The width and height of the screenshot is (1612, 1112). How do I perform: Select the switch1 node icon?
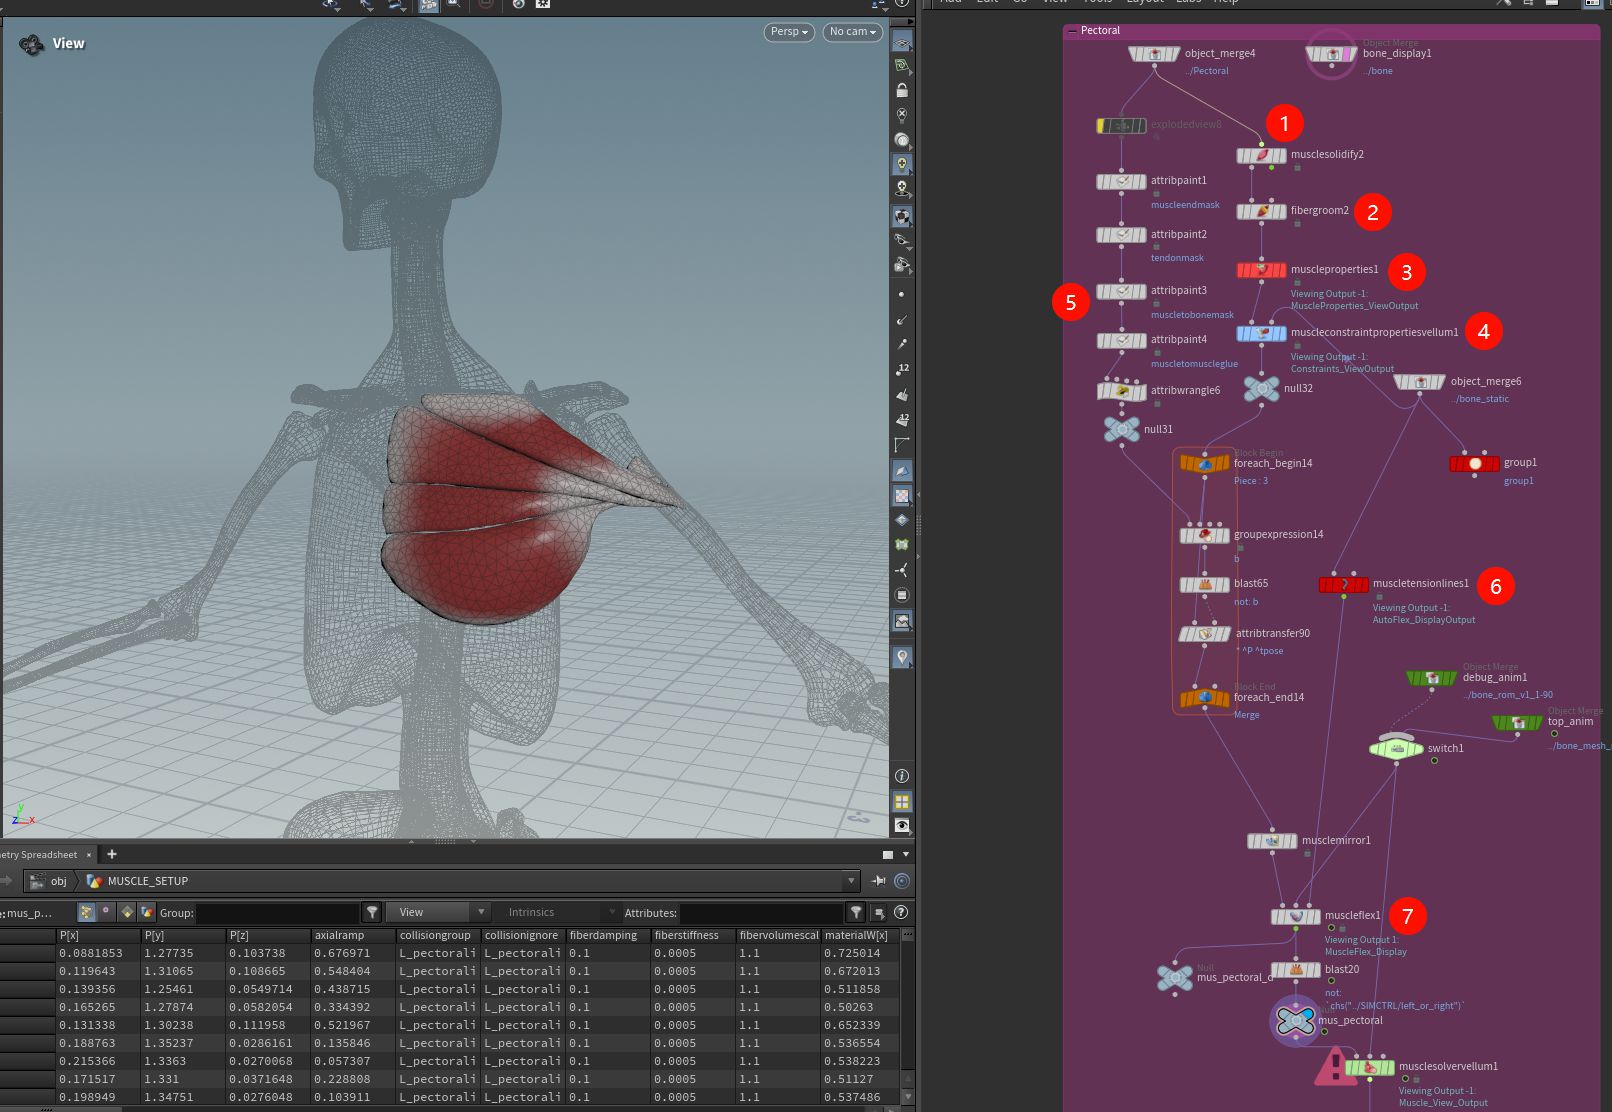click(1396, 748)
